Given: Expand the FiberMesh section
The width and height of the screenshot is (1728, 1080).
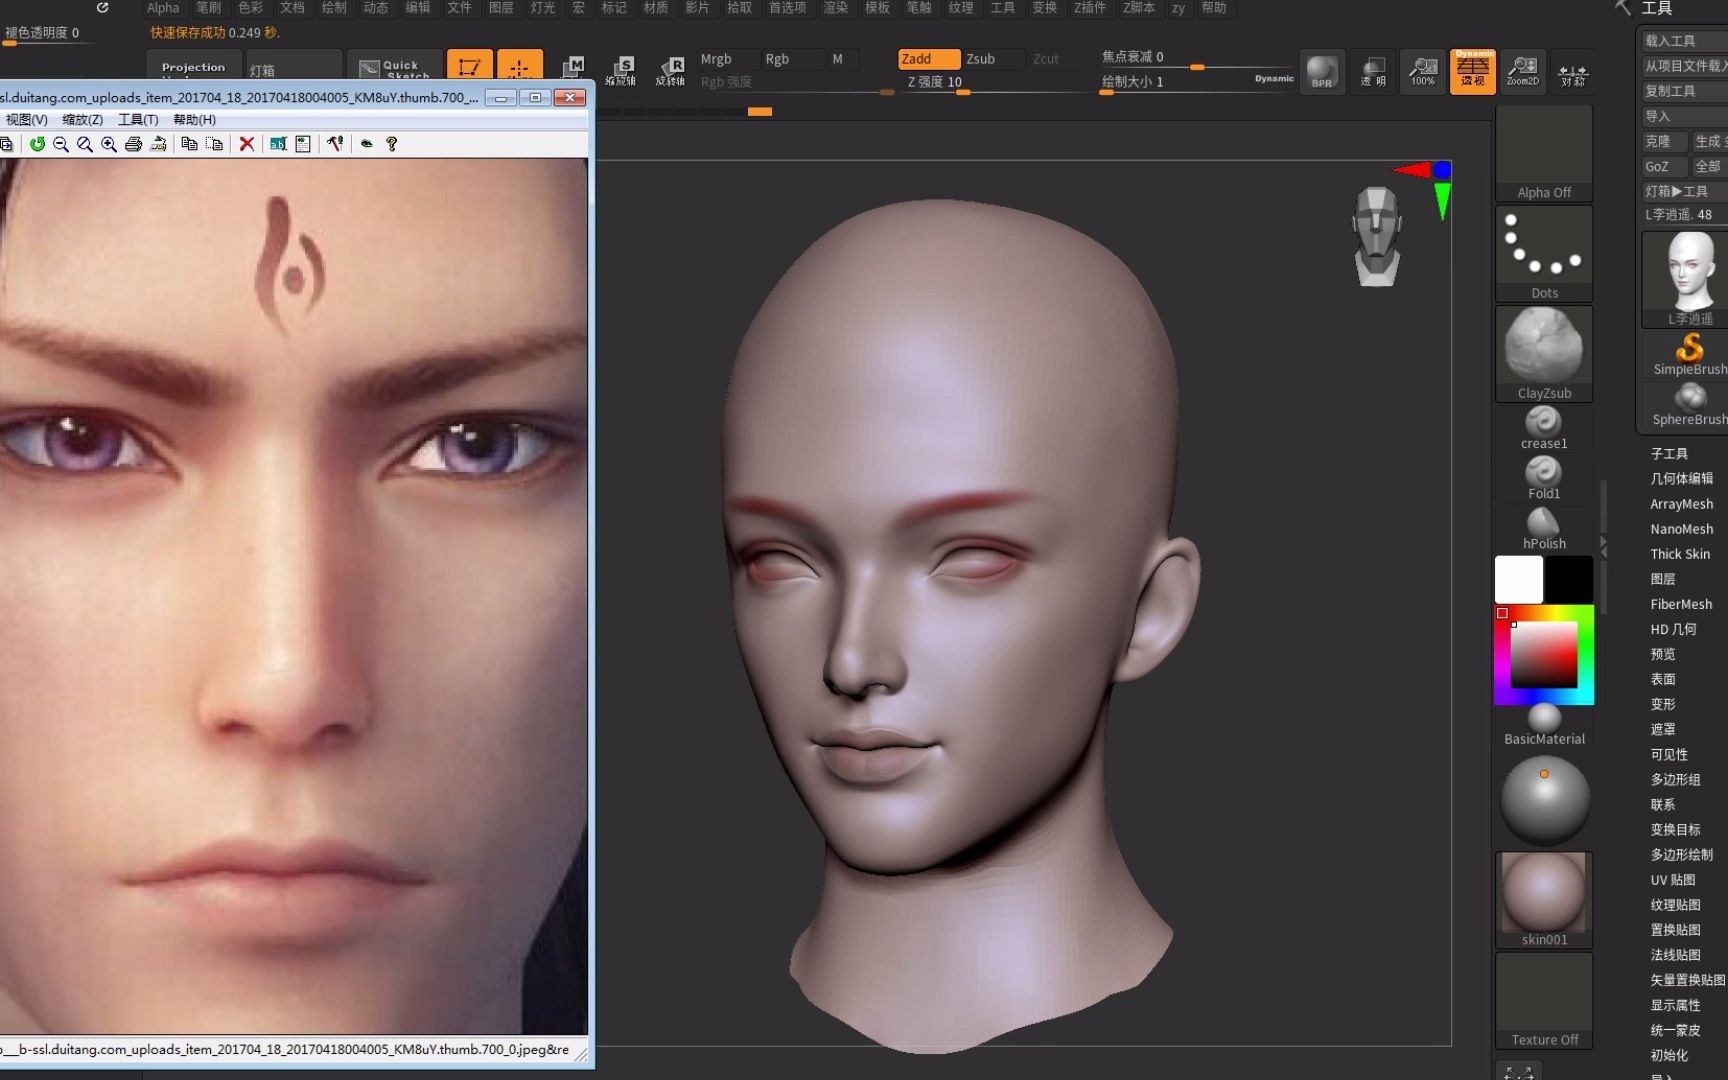Looking at the screenshot, I should click(1681, 604).
